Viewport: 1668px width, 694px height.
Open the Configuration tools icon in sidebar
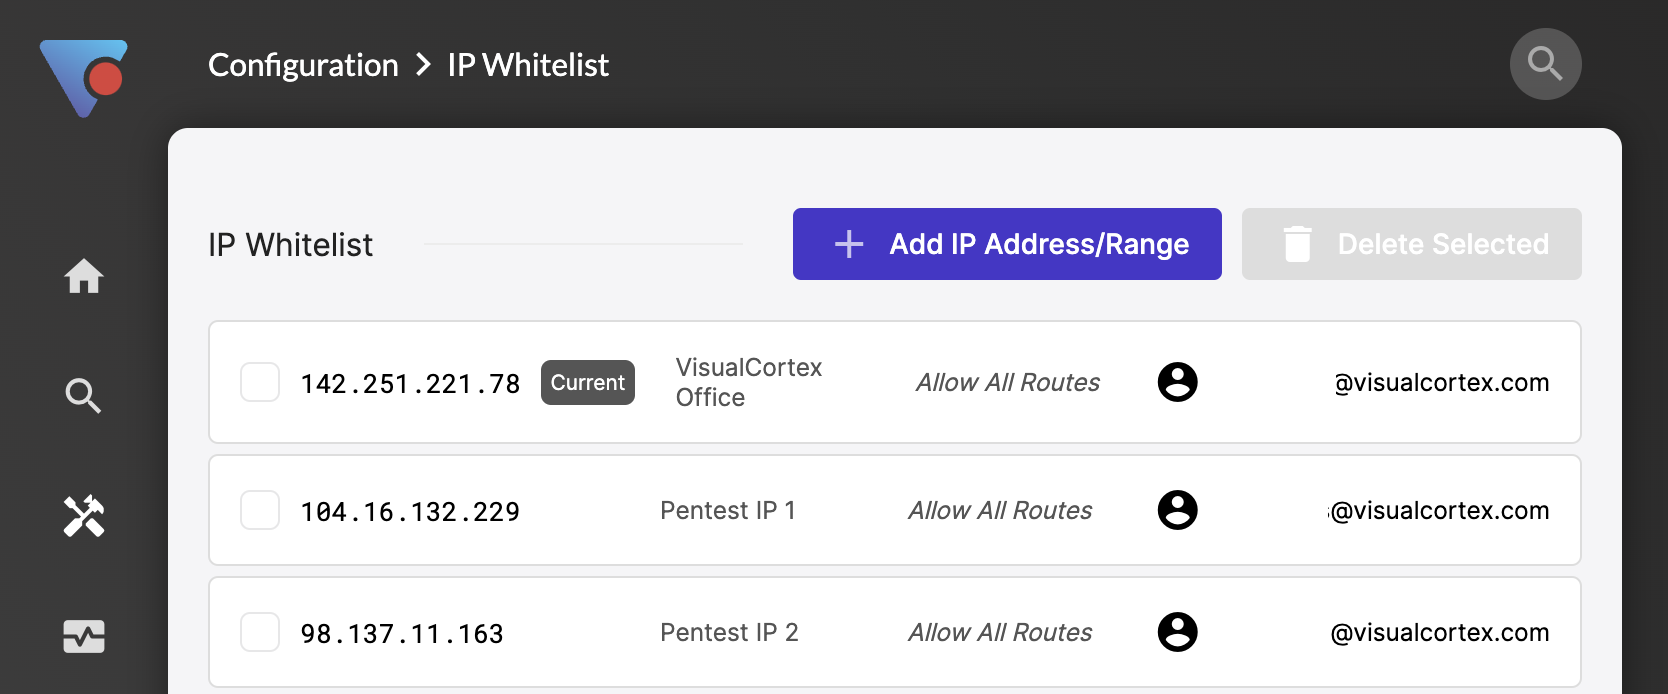click(x=84, y=516)
